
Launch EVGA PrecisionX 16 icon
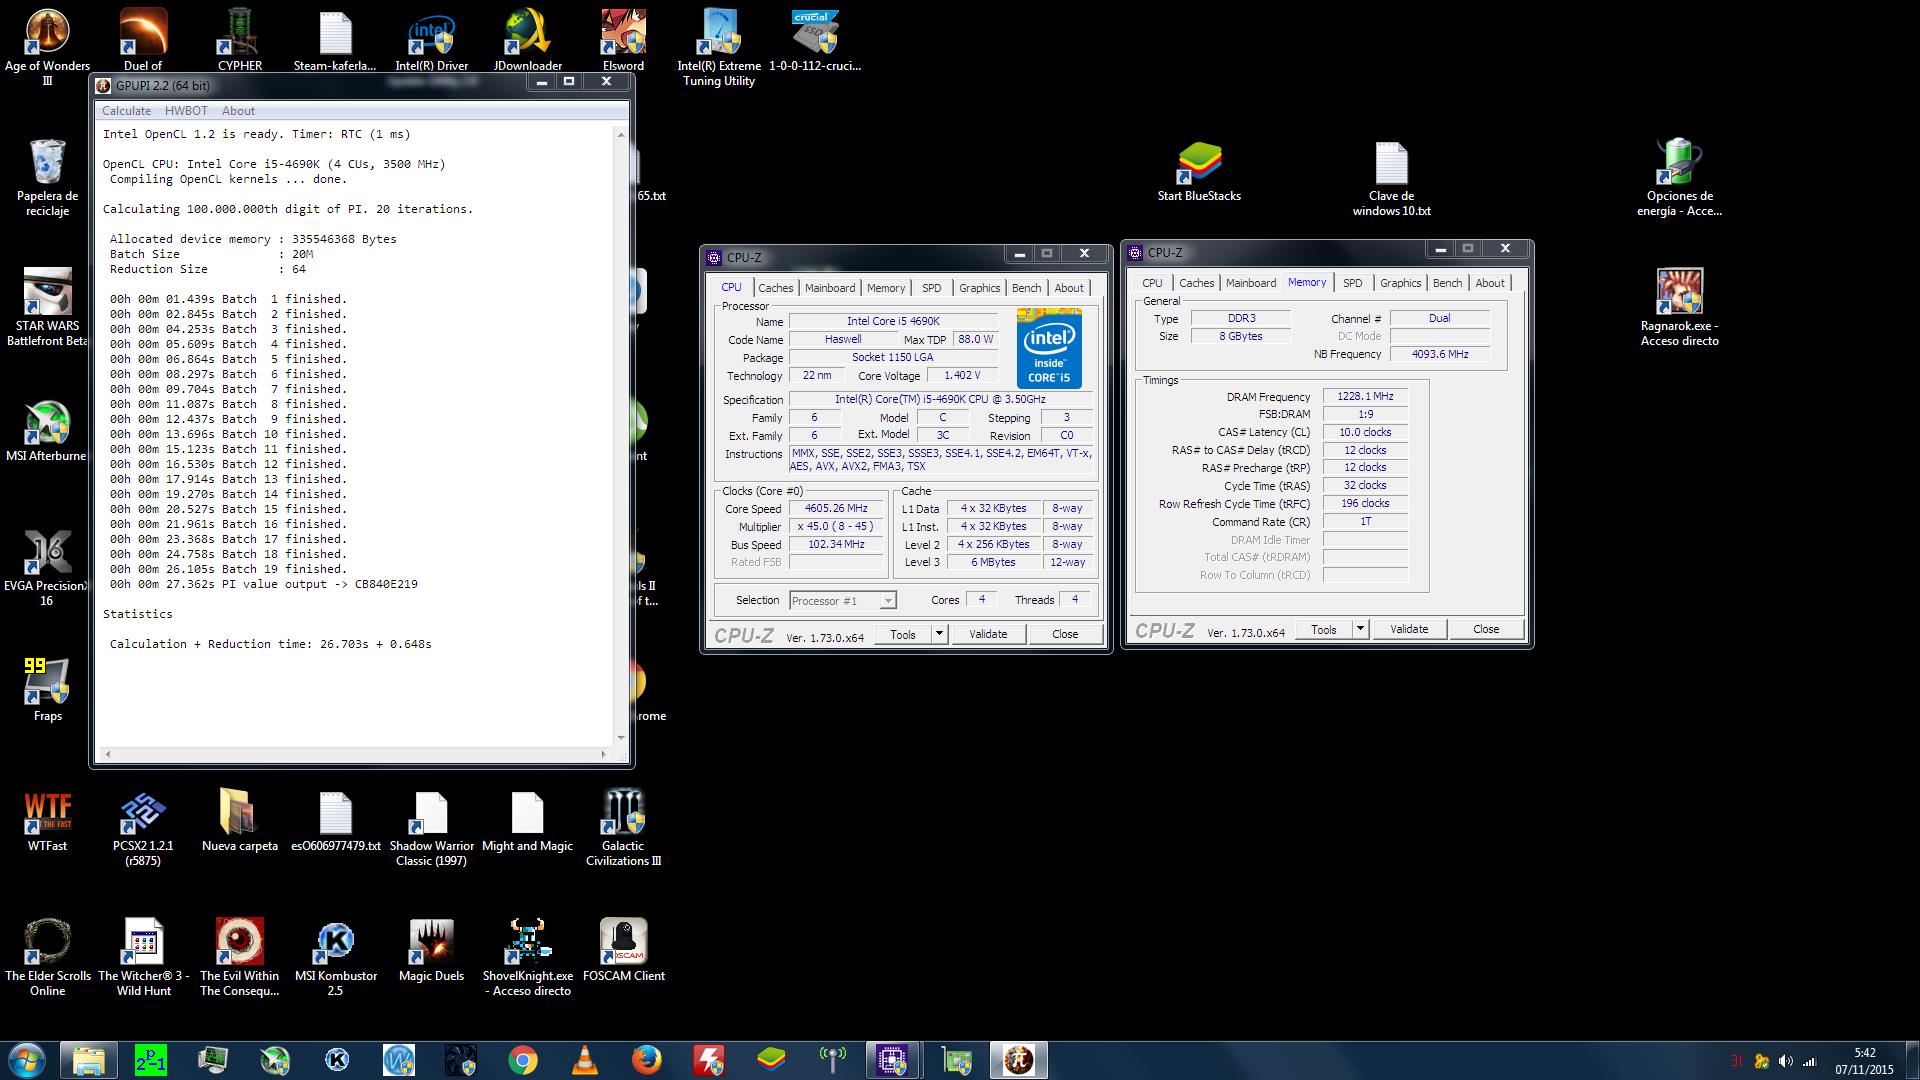[x=47, y=568]
